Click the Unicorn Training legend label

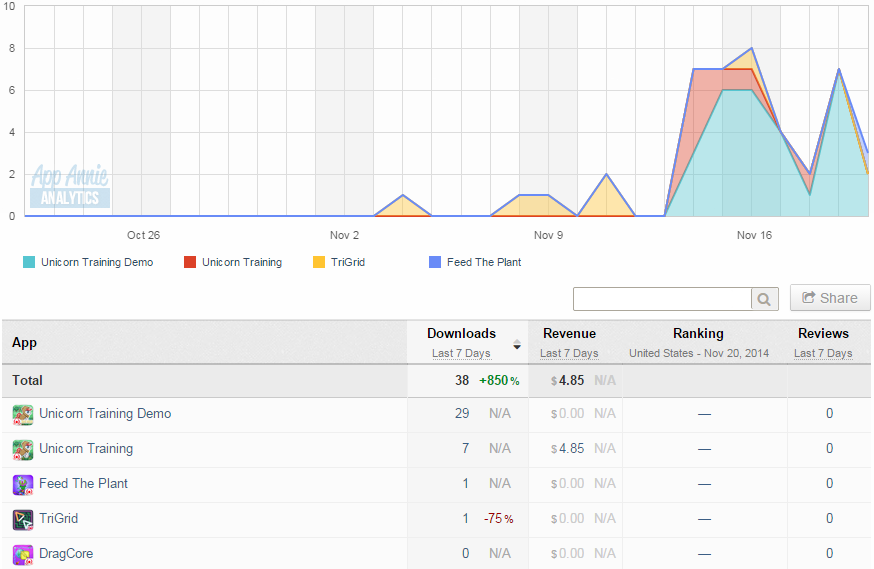[242, 262]
